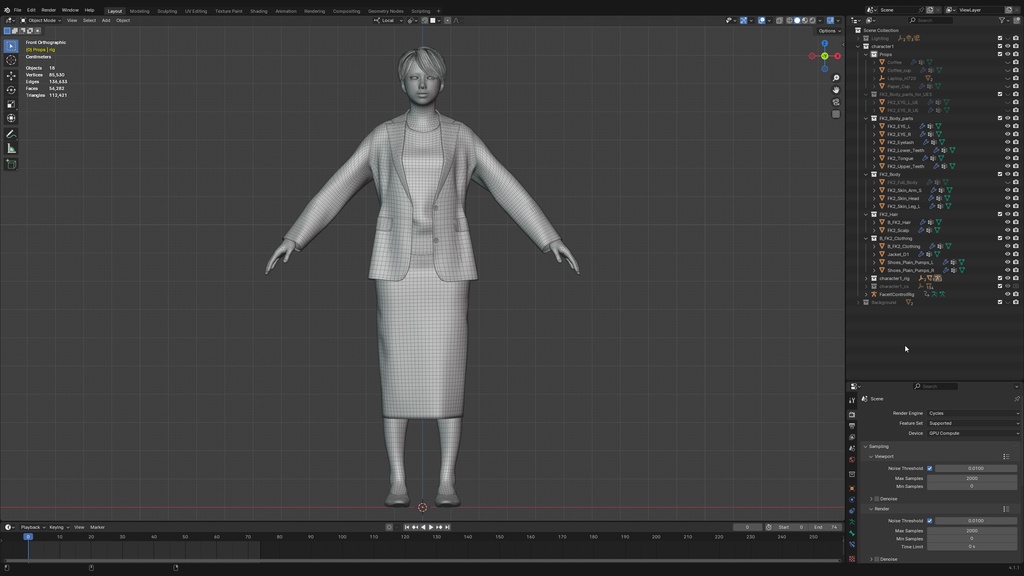The image size is (1024, 576).
Task: Click the Outliner search field
Action: [x=930, y=19]
